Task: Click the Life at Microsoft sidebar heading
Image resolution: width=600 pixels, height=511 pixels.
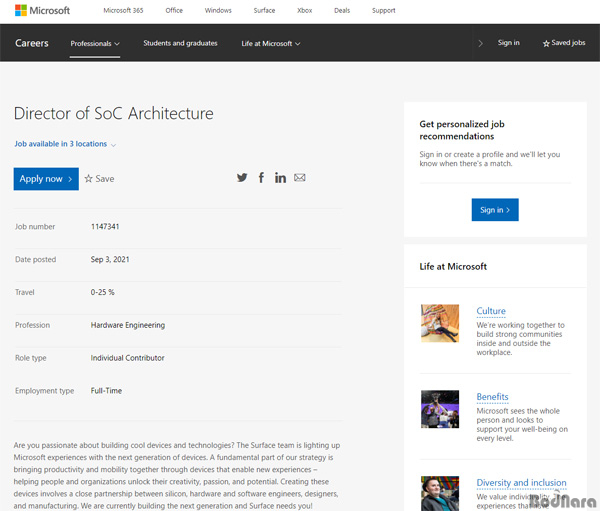Action: click(x=453, y=266)
